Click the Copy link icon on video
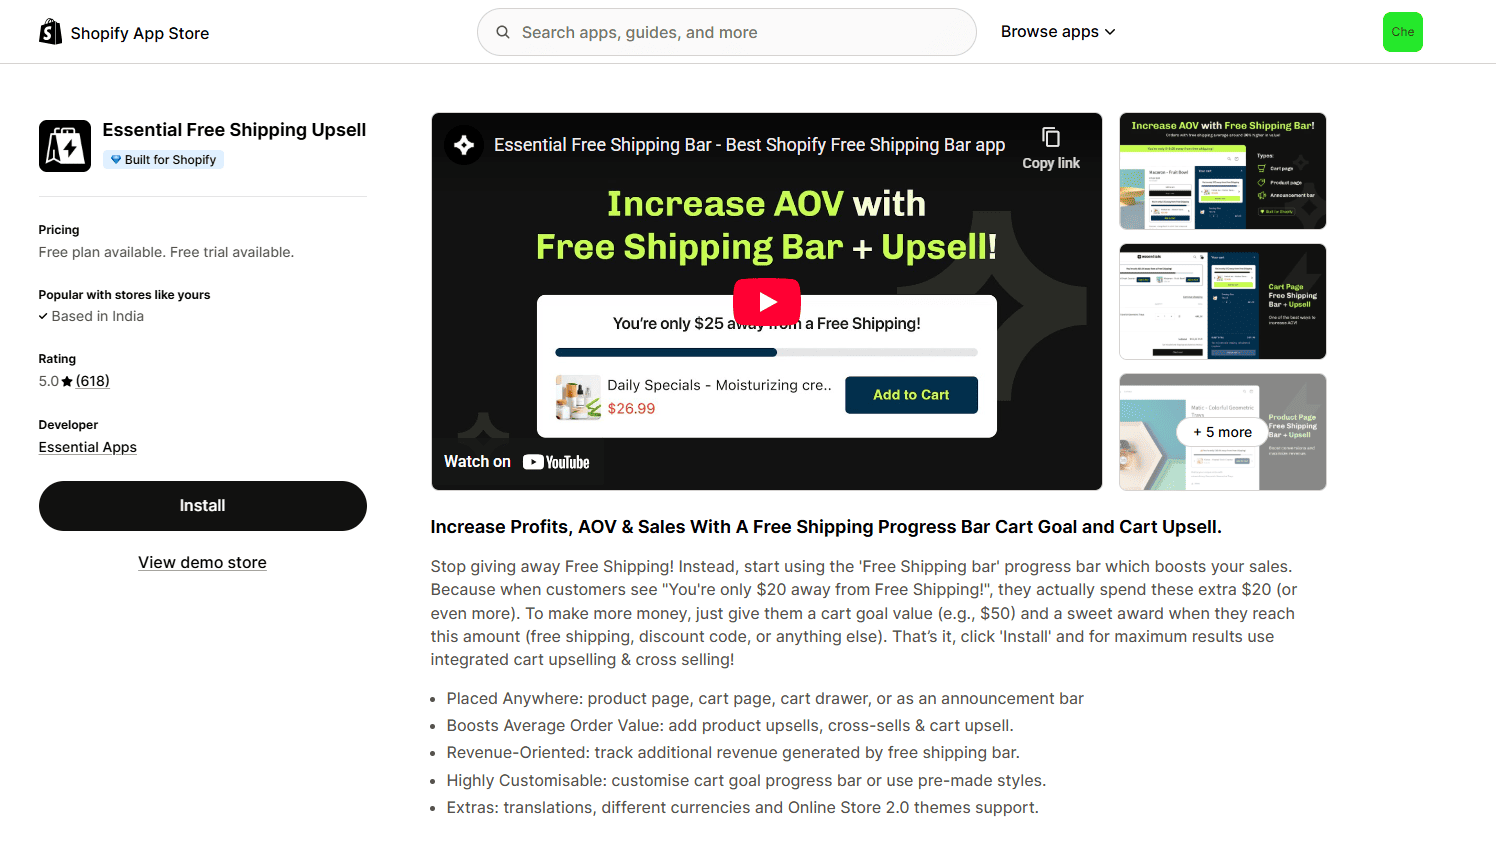This screenshot has width=1496, height=848. 1051,137
